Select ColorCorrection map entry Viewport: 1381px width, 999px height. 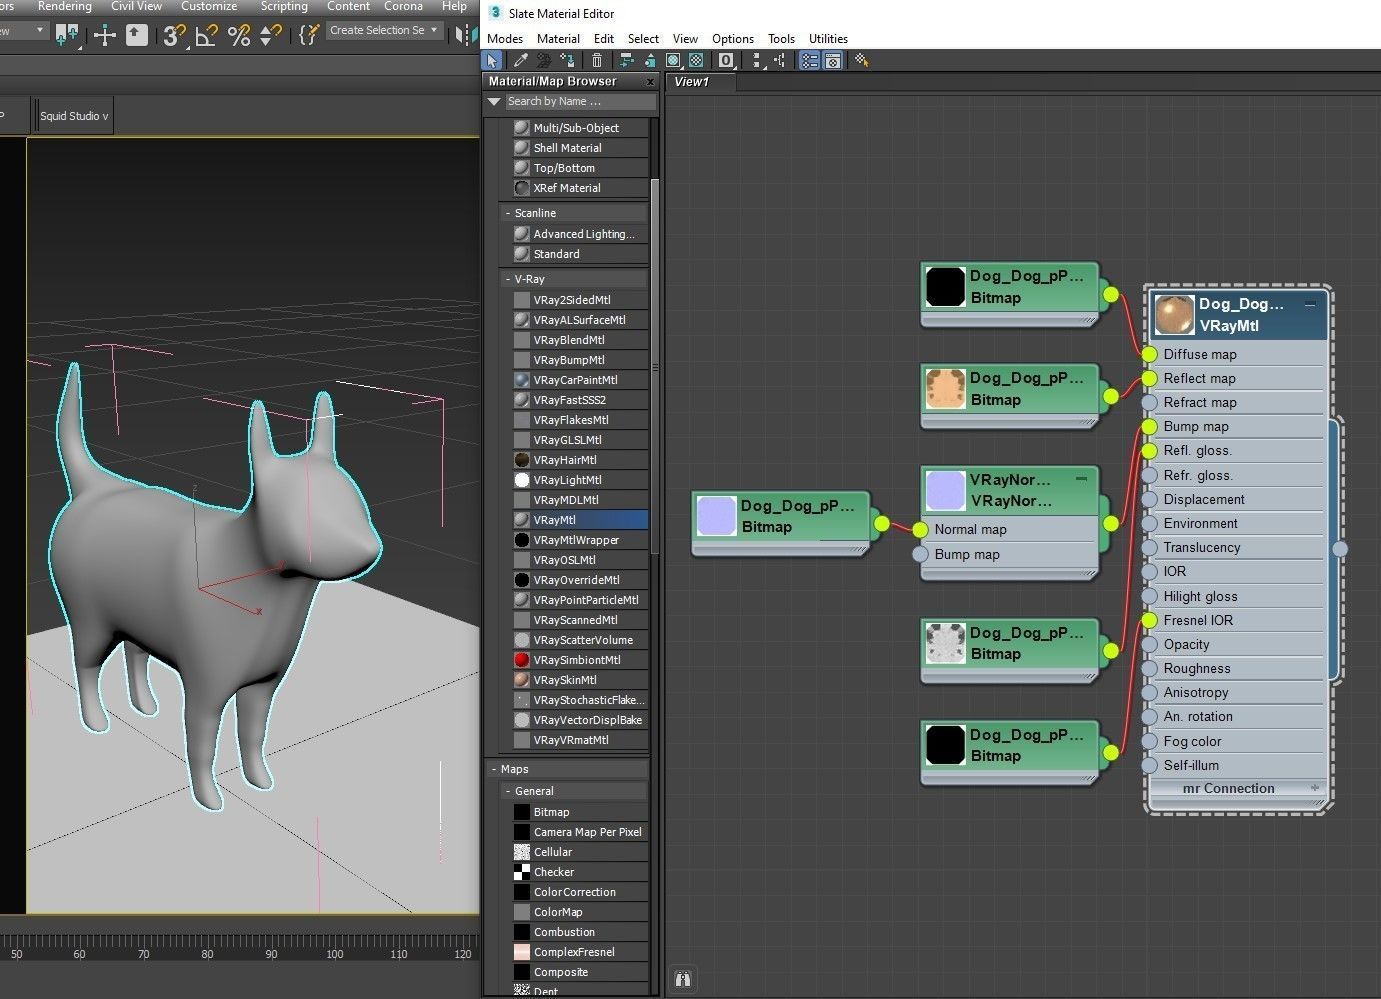[x=580, y=892]
